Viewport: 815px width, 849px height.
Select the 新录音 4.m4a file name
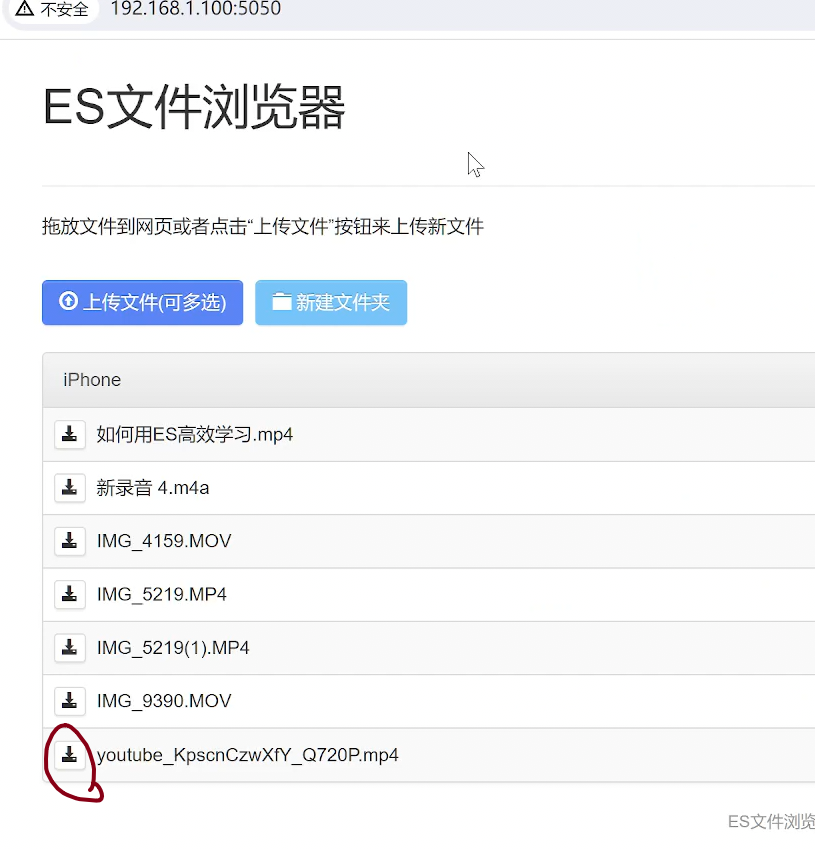(x=152, y=488)
